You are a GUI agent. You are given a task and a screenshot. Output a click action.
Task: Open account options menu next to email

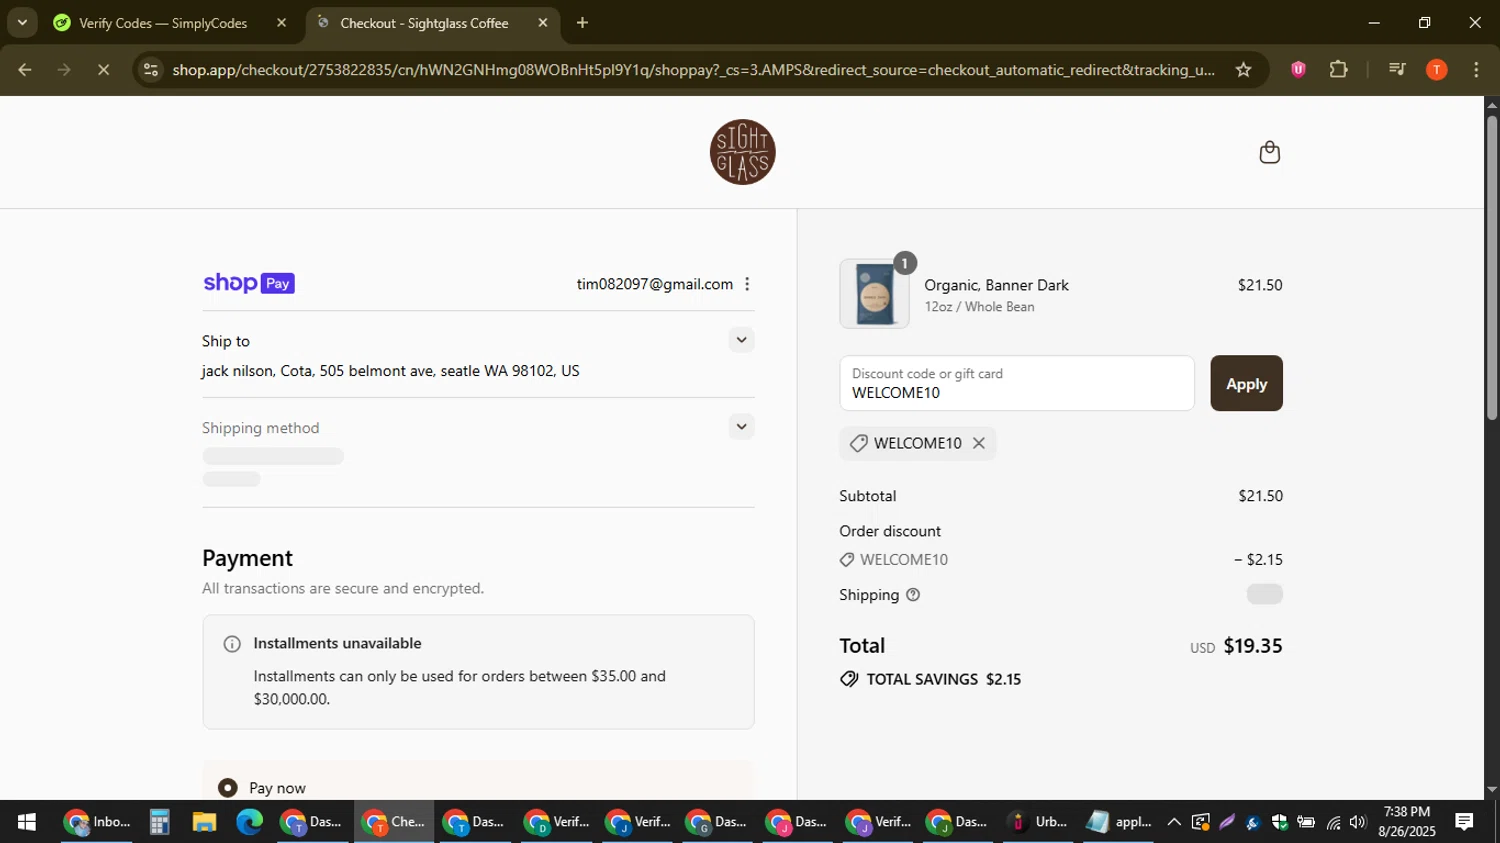tap(747, 284)
